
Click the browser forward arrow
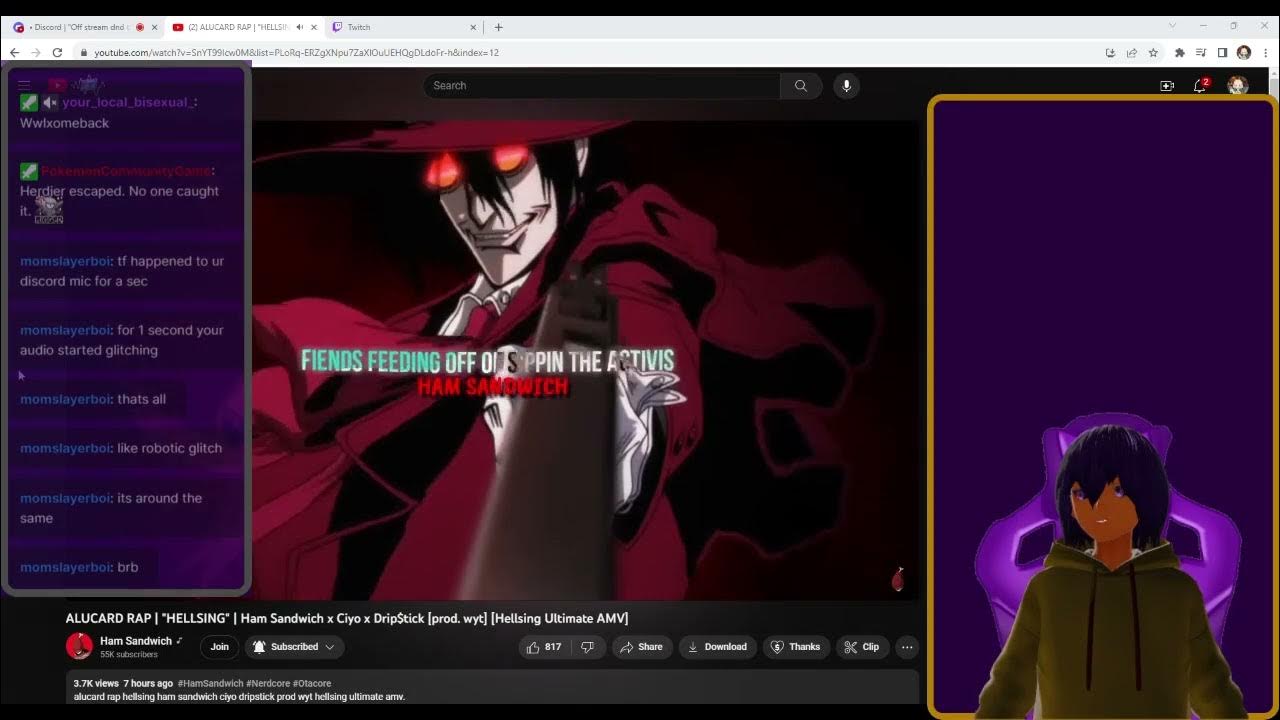point(35,52)
